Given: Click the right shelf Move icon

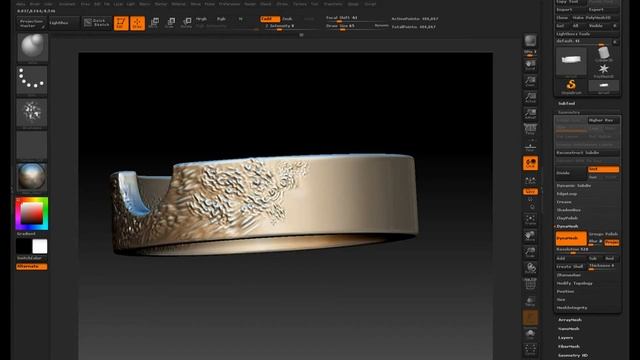Looking at the screenshot, I should 530,236.
